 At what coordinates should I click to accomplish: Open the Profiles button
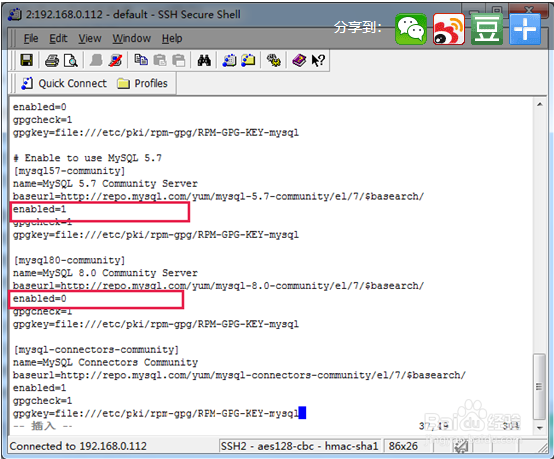coord(142,83)
